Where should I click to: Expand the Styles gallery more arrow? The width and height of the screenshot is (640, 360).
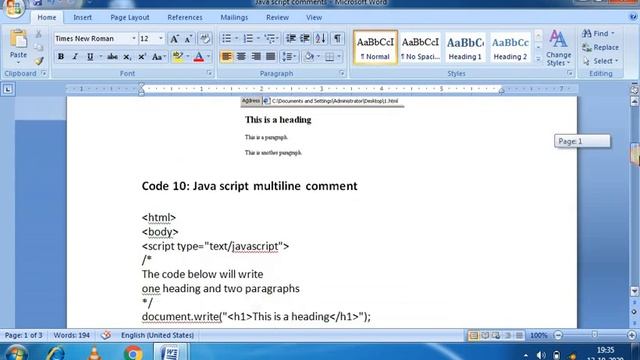coord(538,60)
